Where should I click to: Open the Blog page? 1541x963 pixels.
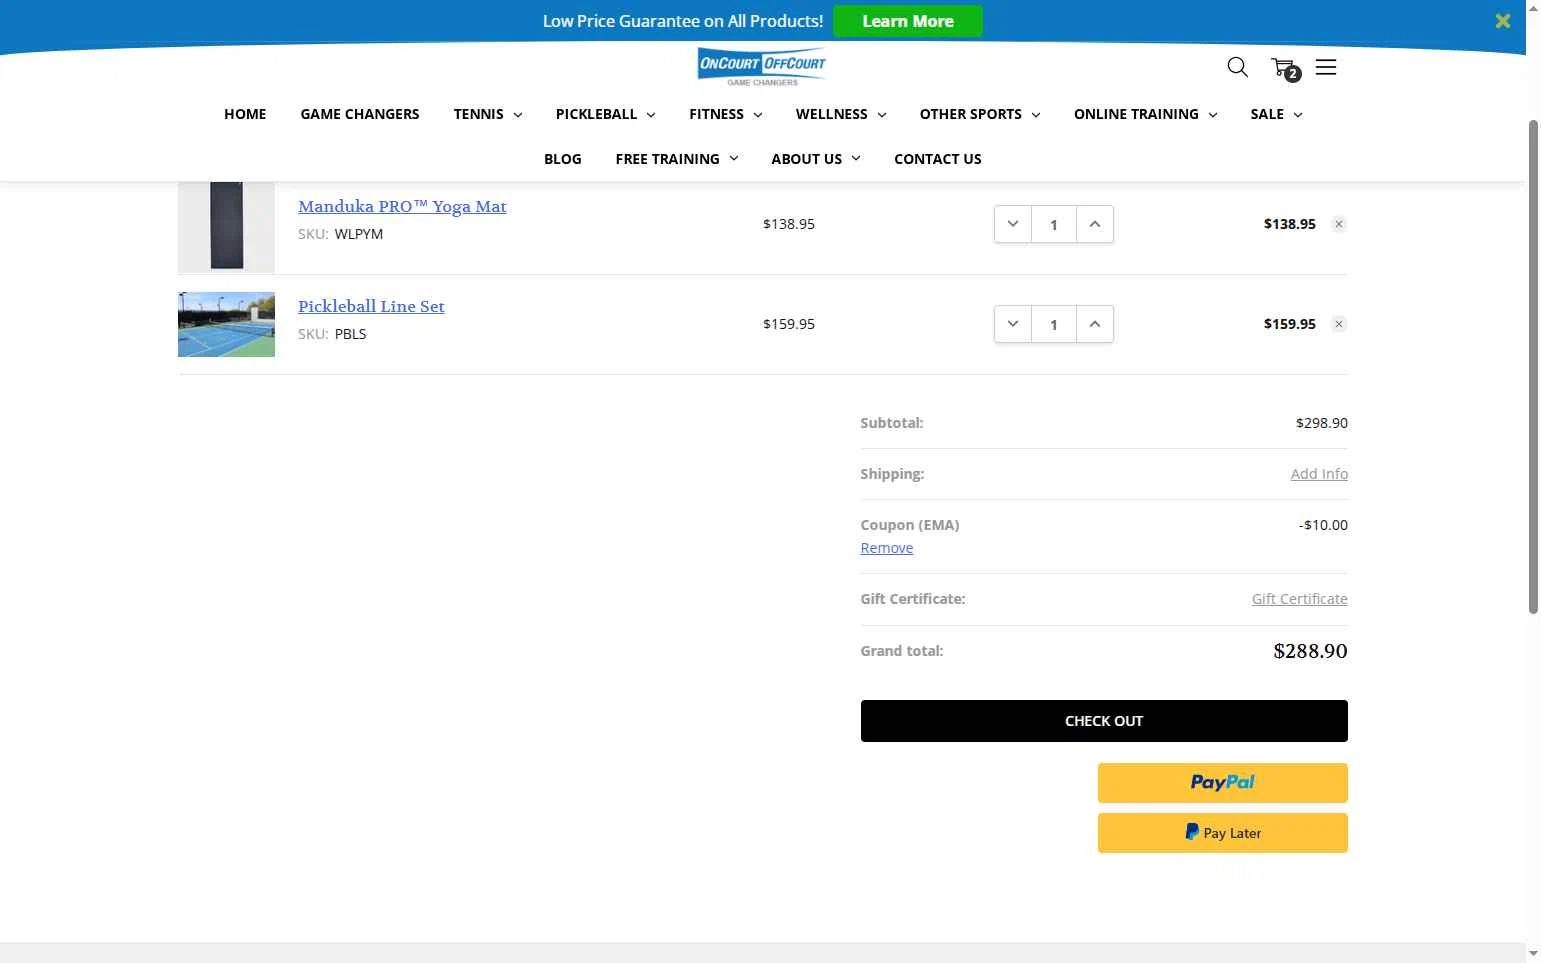pos(563,159)
